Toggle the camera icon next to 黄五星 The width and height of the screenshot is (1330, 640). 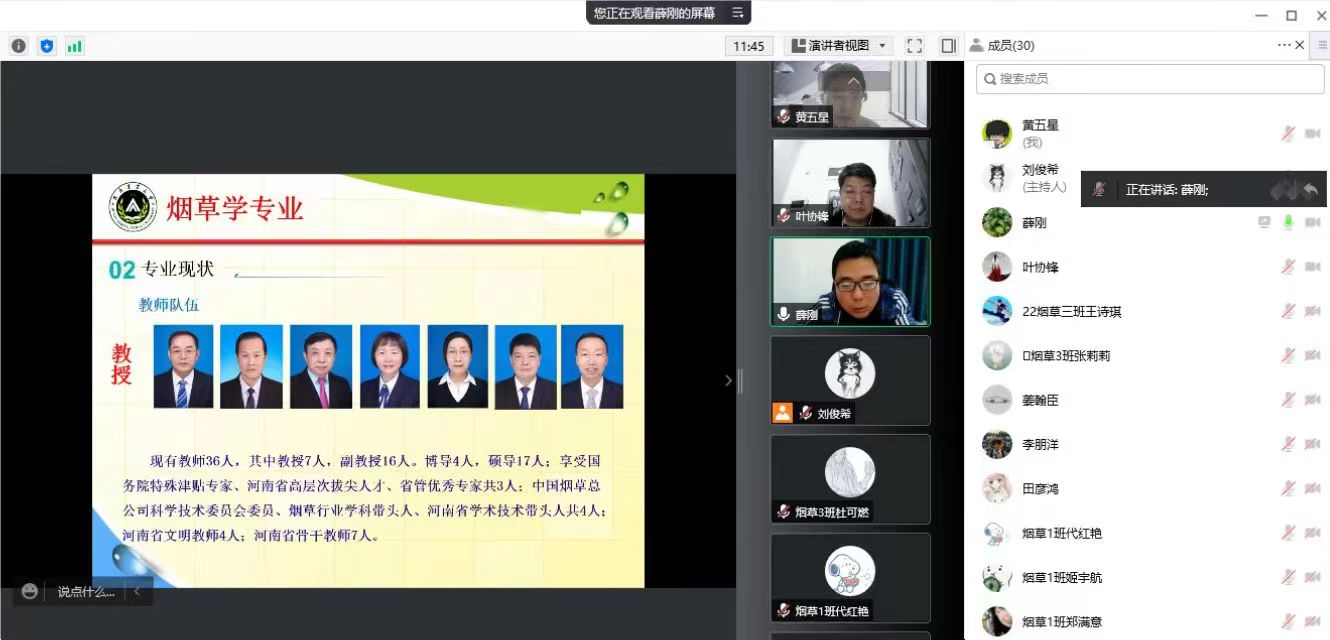tap(1313, 131)
